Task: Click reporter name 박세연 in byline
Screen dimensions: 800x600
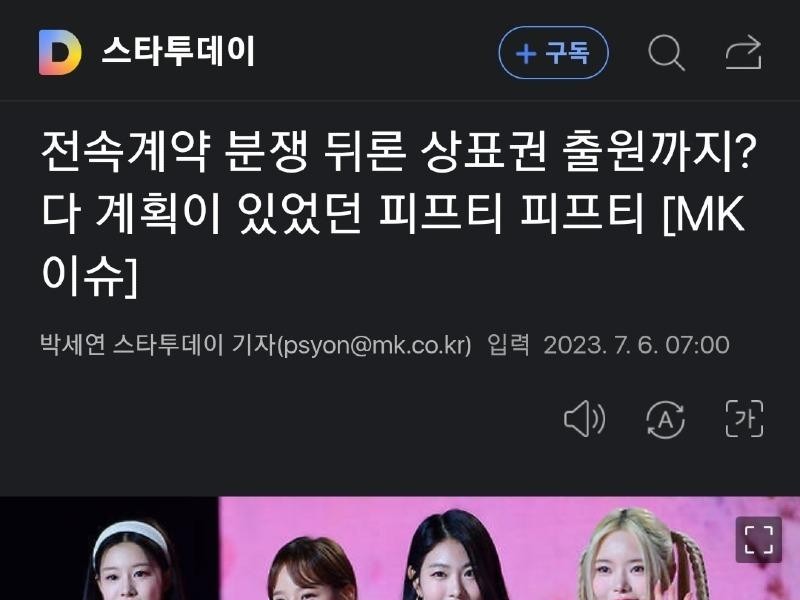Action: (x=72, y=345)
